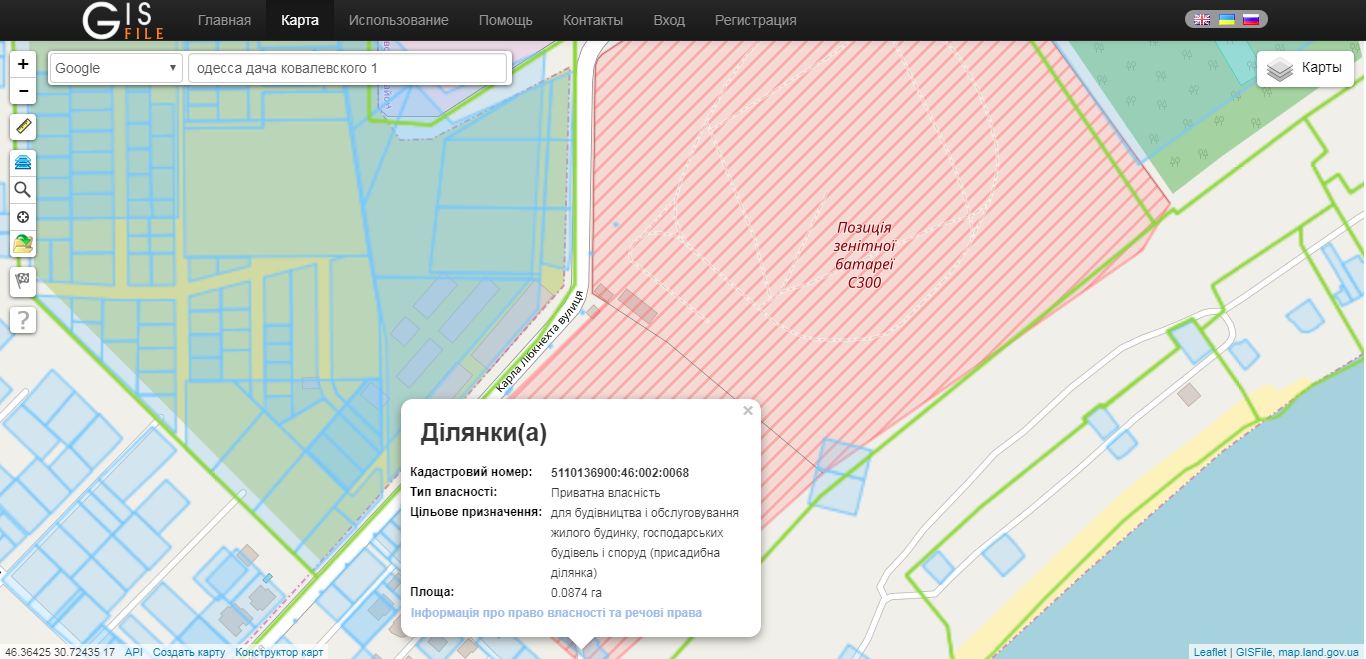
Task: Click the zoom in plus button
Action: [x=23, y=65]
